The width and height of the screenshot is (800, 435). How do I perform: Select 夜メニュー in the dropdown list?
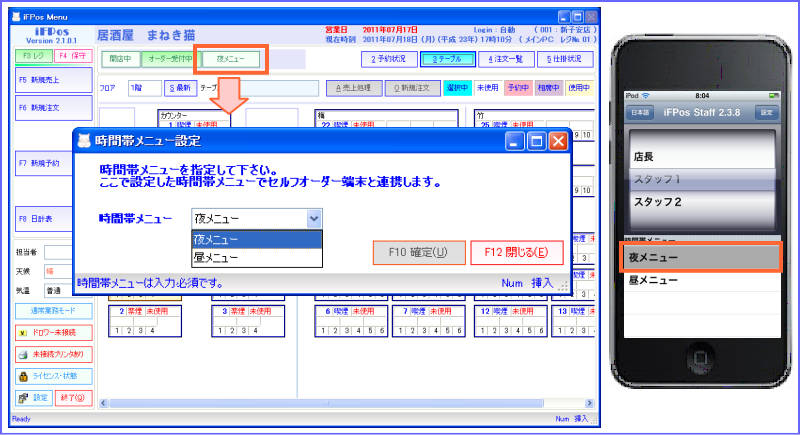256,240
